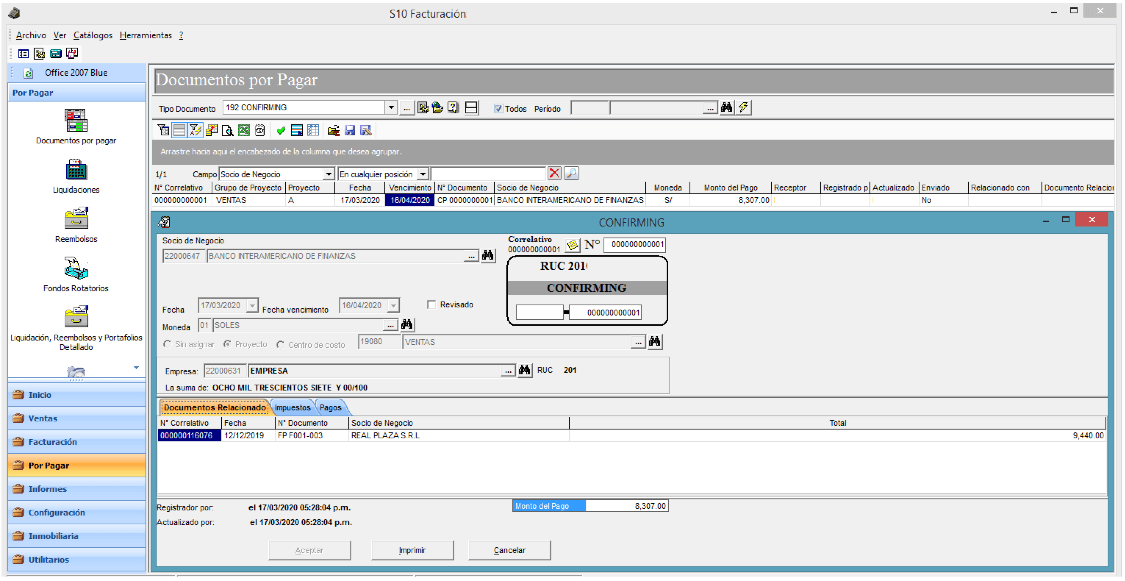Click the filter text input field
Image resolution: width=1125 pixels, height=581 pixels.
pos(488,174)
